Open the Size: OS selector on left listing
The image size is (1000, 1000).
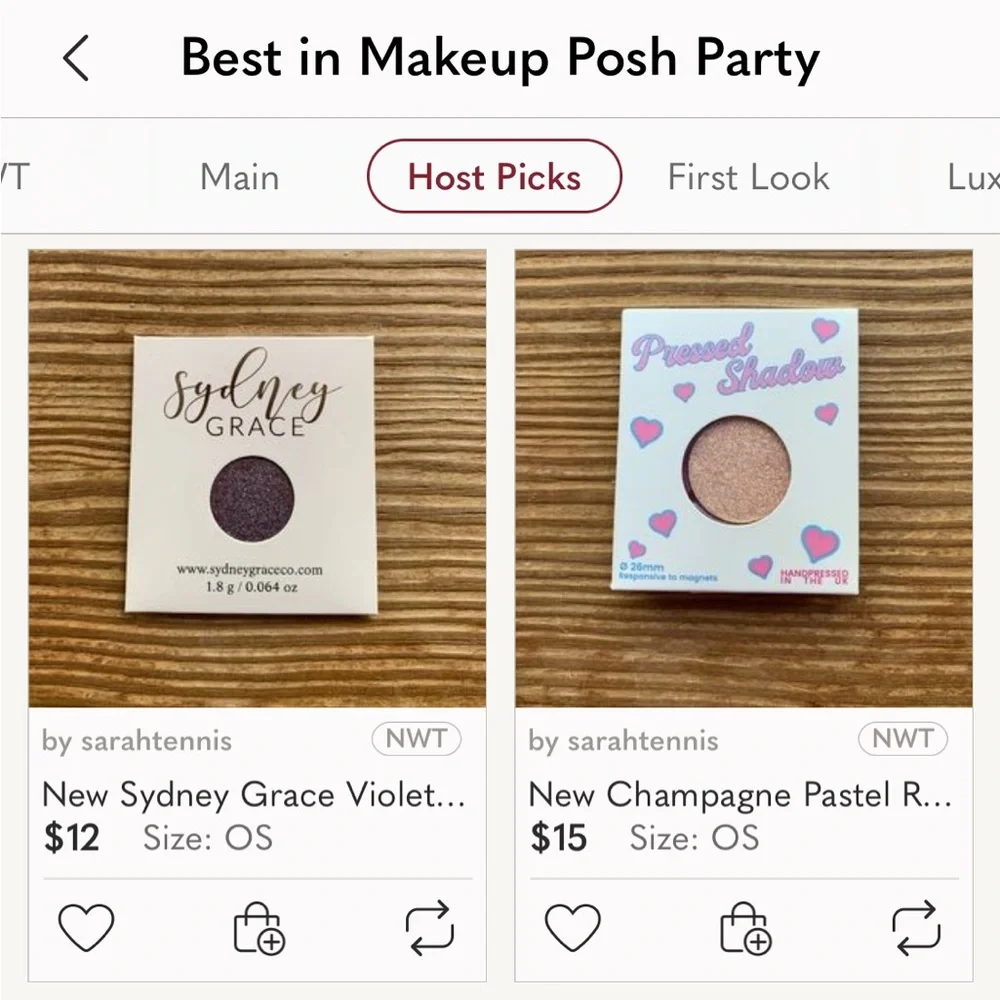tap(208, 838)
